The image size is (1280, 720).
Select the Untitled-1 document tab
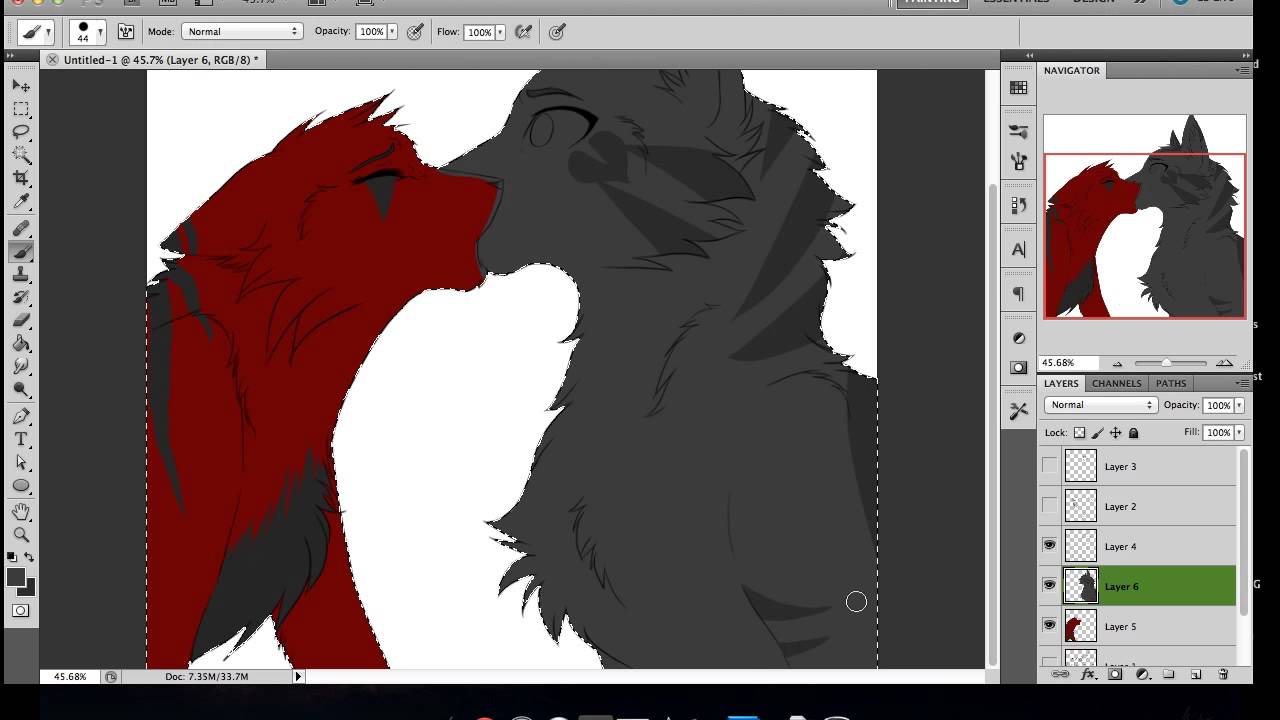click(161, 60)
